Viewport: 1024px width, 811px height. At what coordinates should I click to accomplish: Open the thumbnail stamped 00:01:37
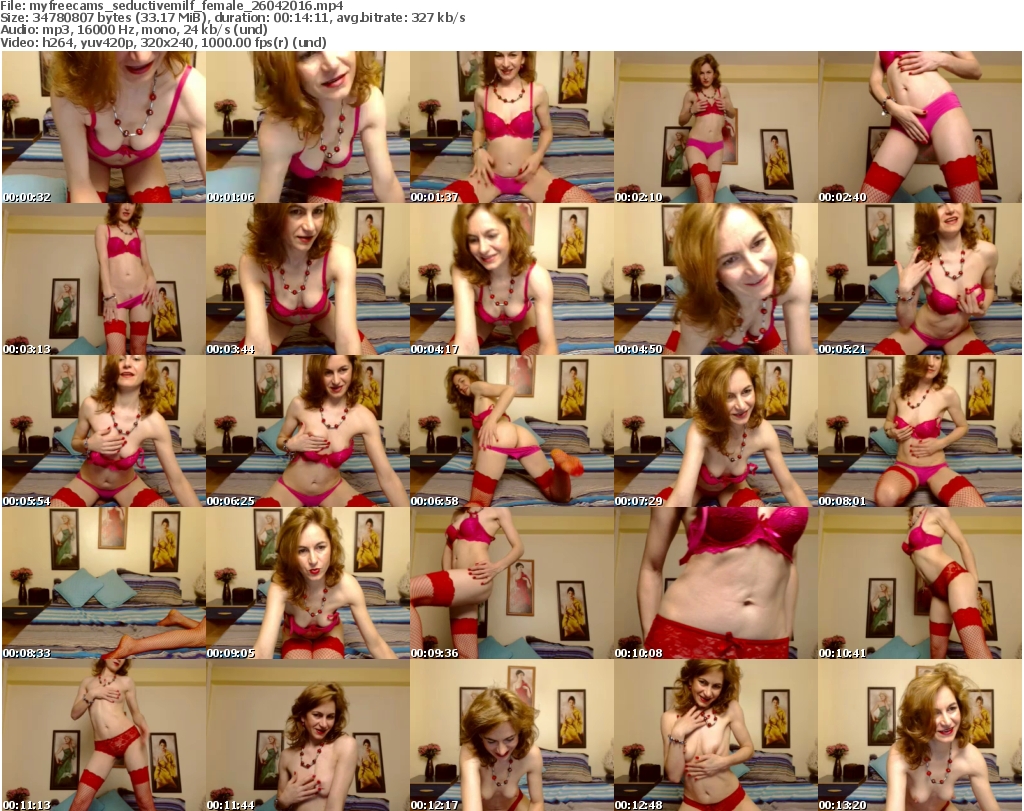click(511, 127)
